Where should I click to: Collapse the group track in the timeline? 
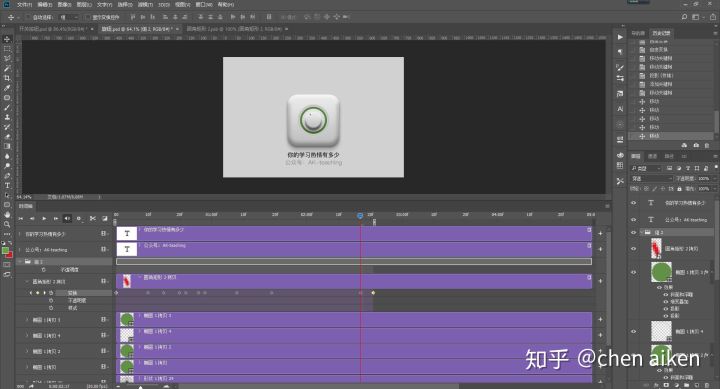tap(20, 261)
